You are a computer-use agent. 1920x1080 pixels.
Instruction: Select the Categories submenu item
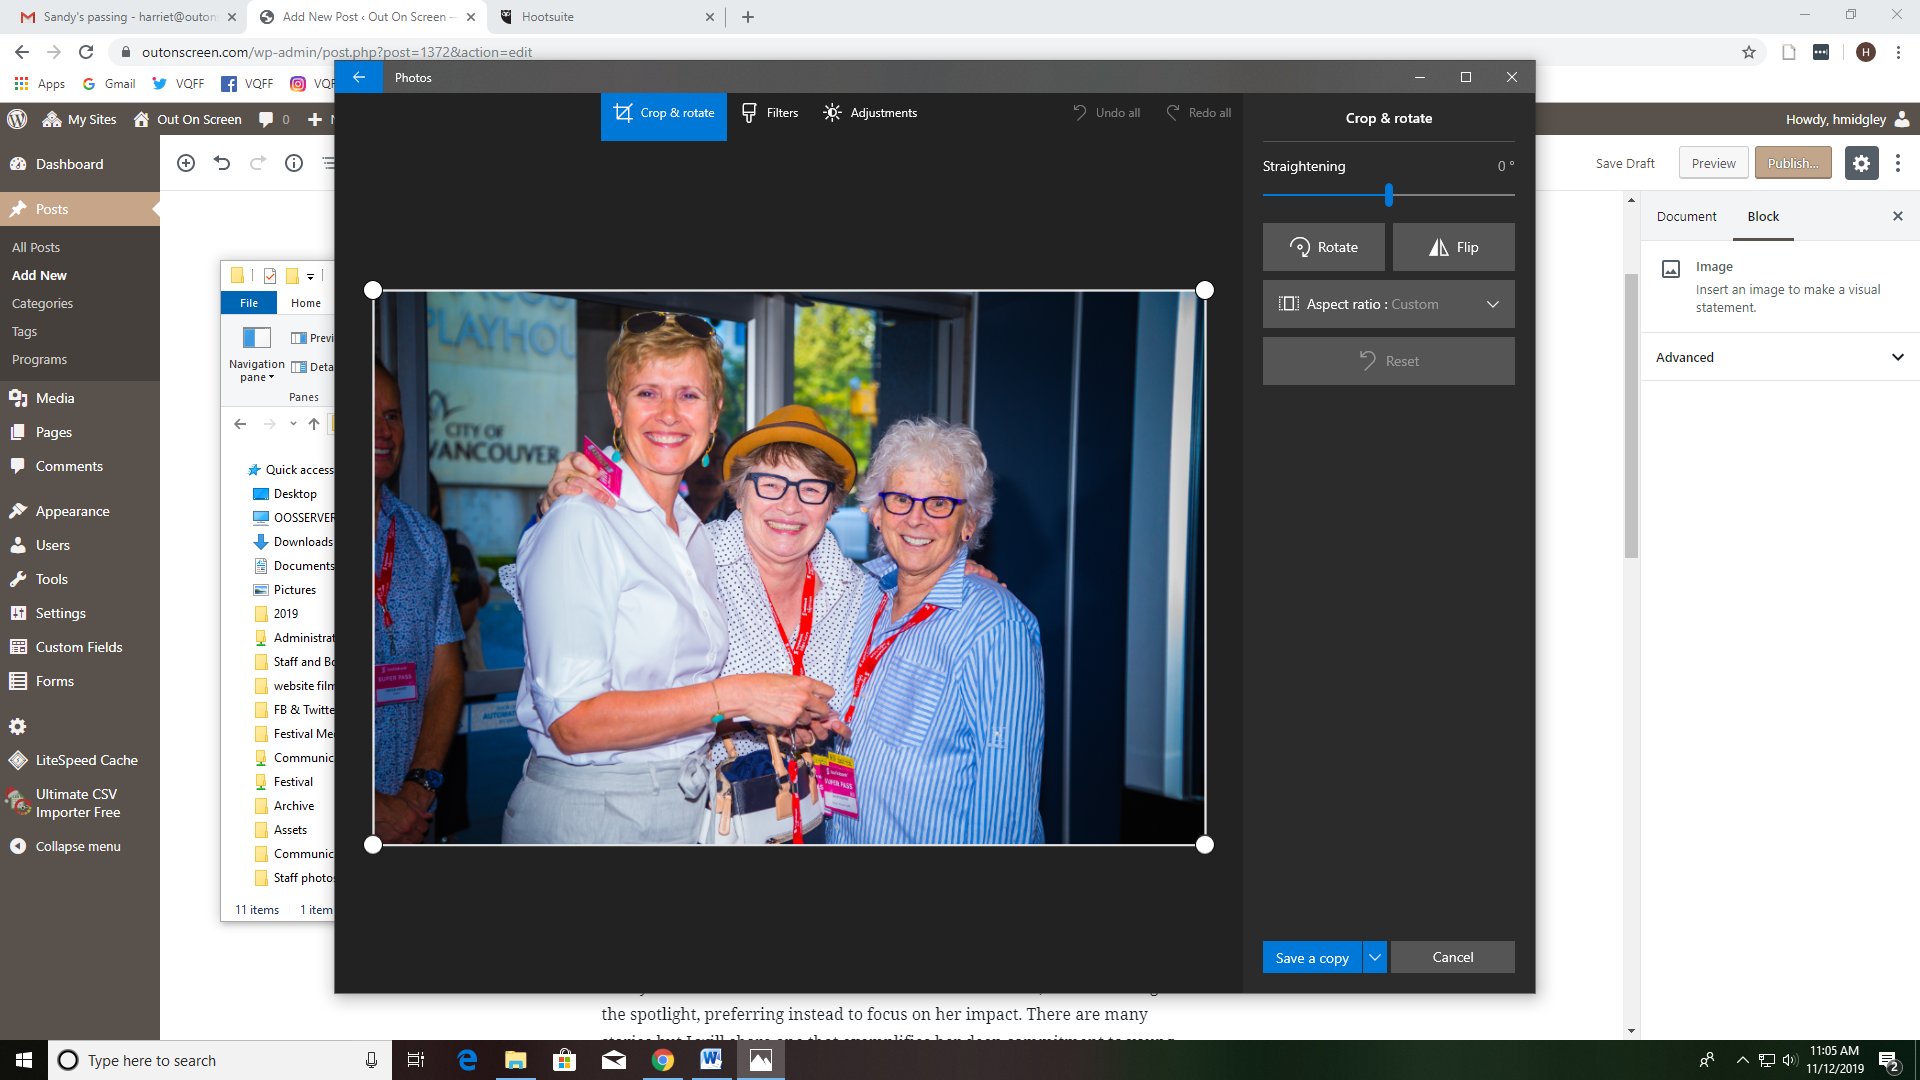pyautogui.click(x=42, y=303)
